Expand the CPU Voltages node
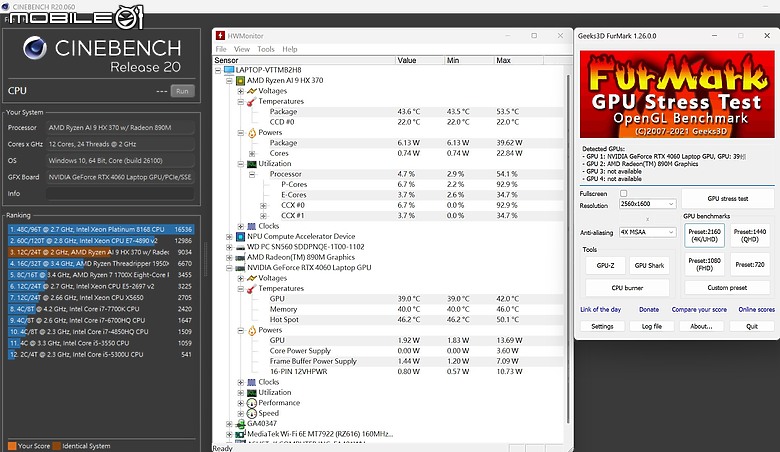Screen dimensions: 780x452 tap(241, 91)
